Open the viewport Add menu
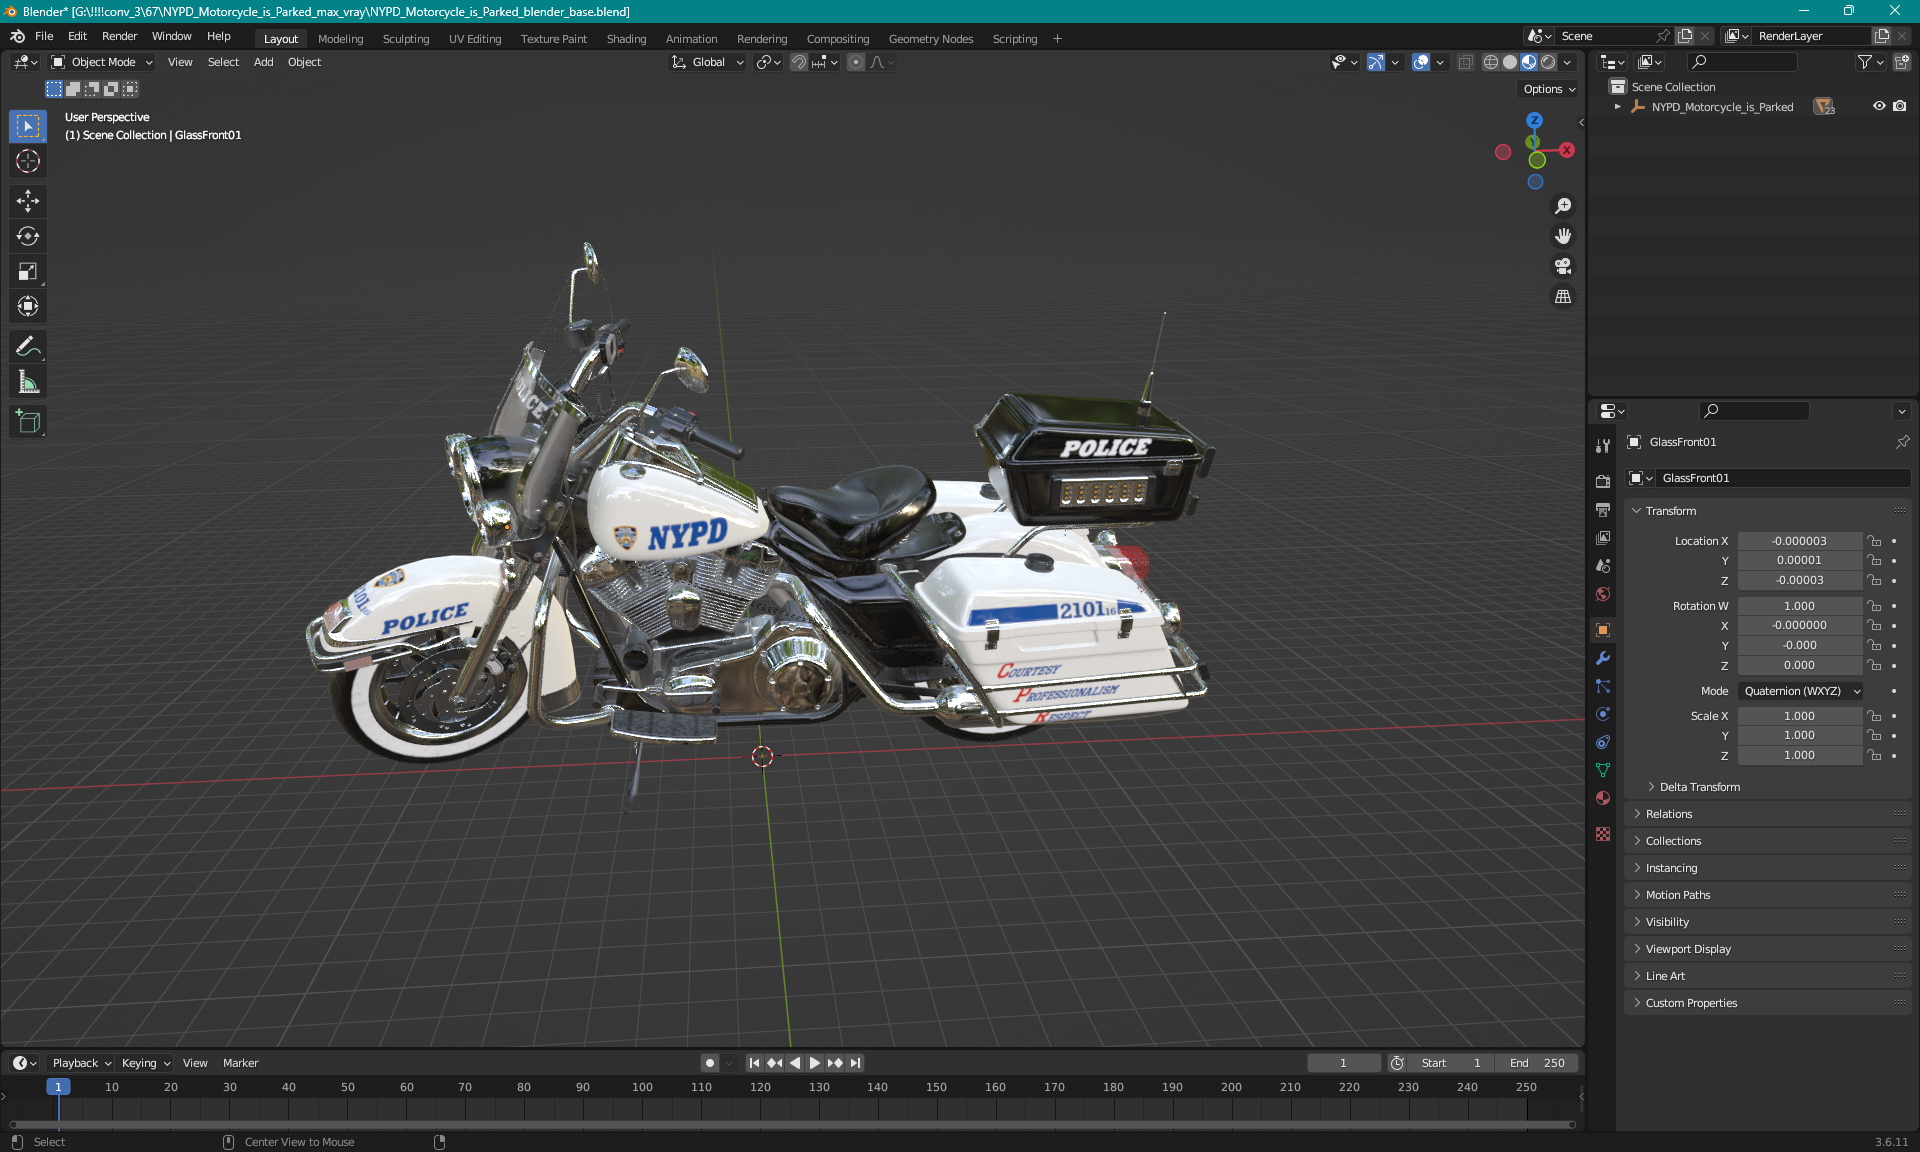 pyautogui.click(x=263, y=62)
